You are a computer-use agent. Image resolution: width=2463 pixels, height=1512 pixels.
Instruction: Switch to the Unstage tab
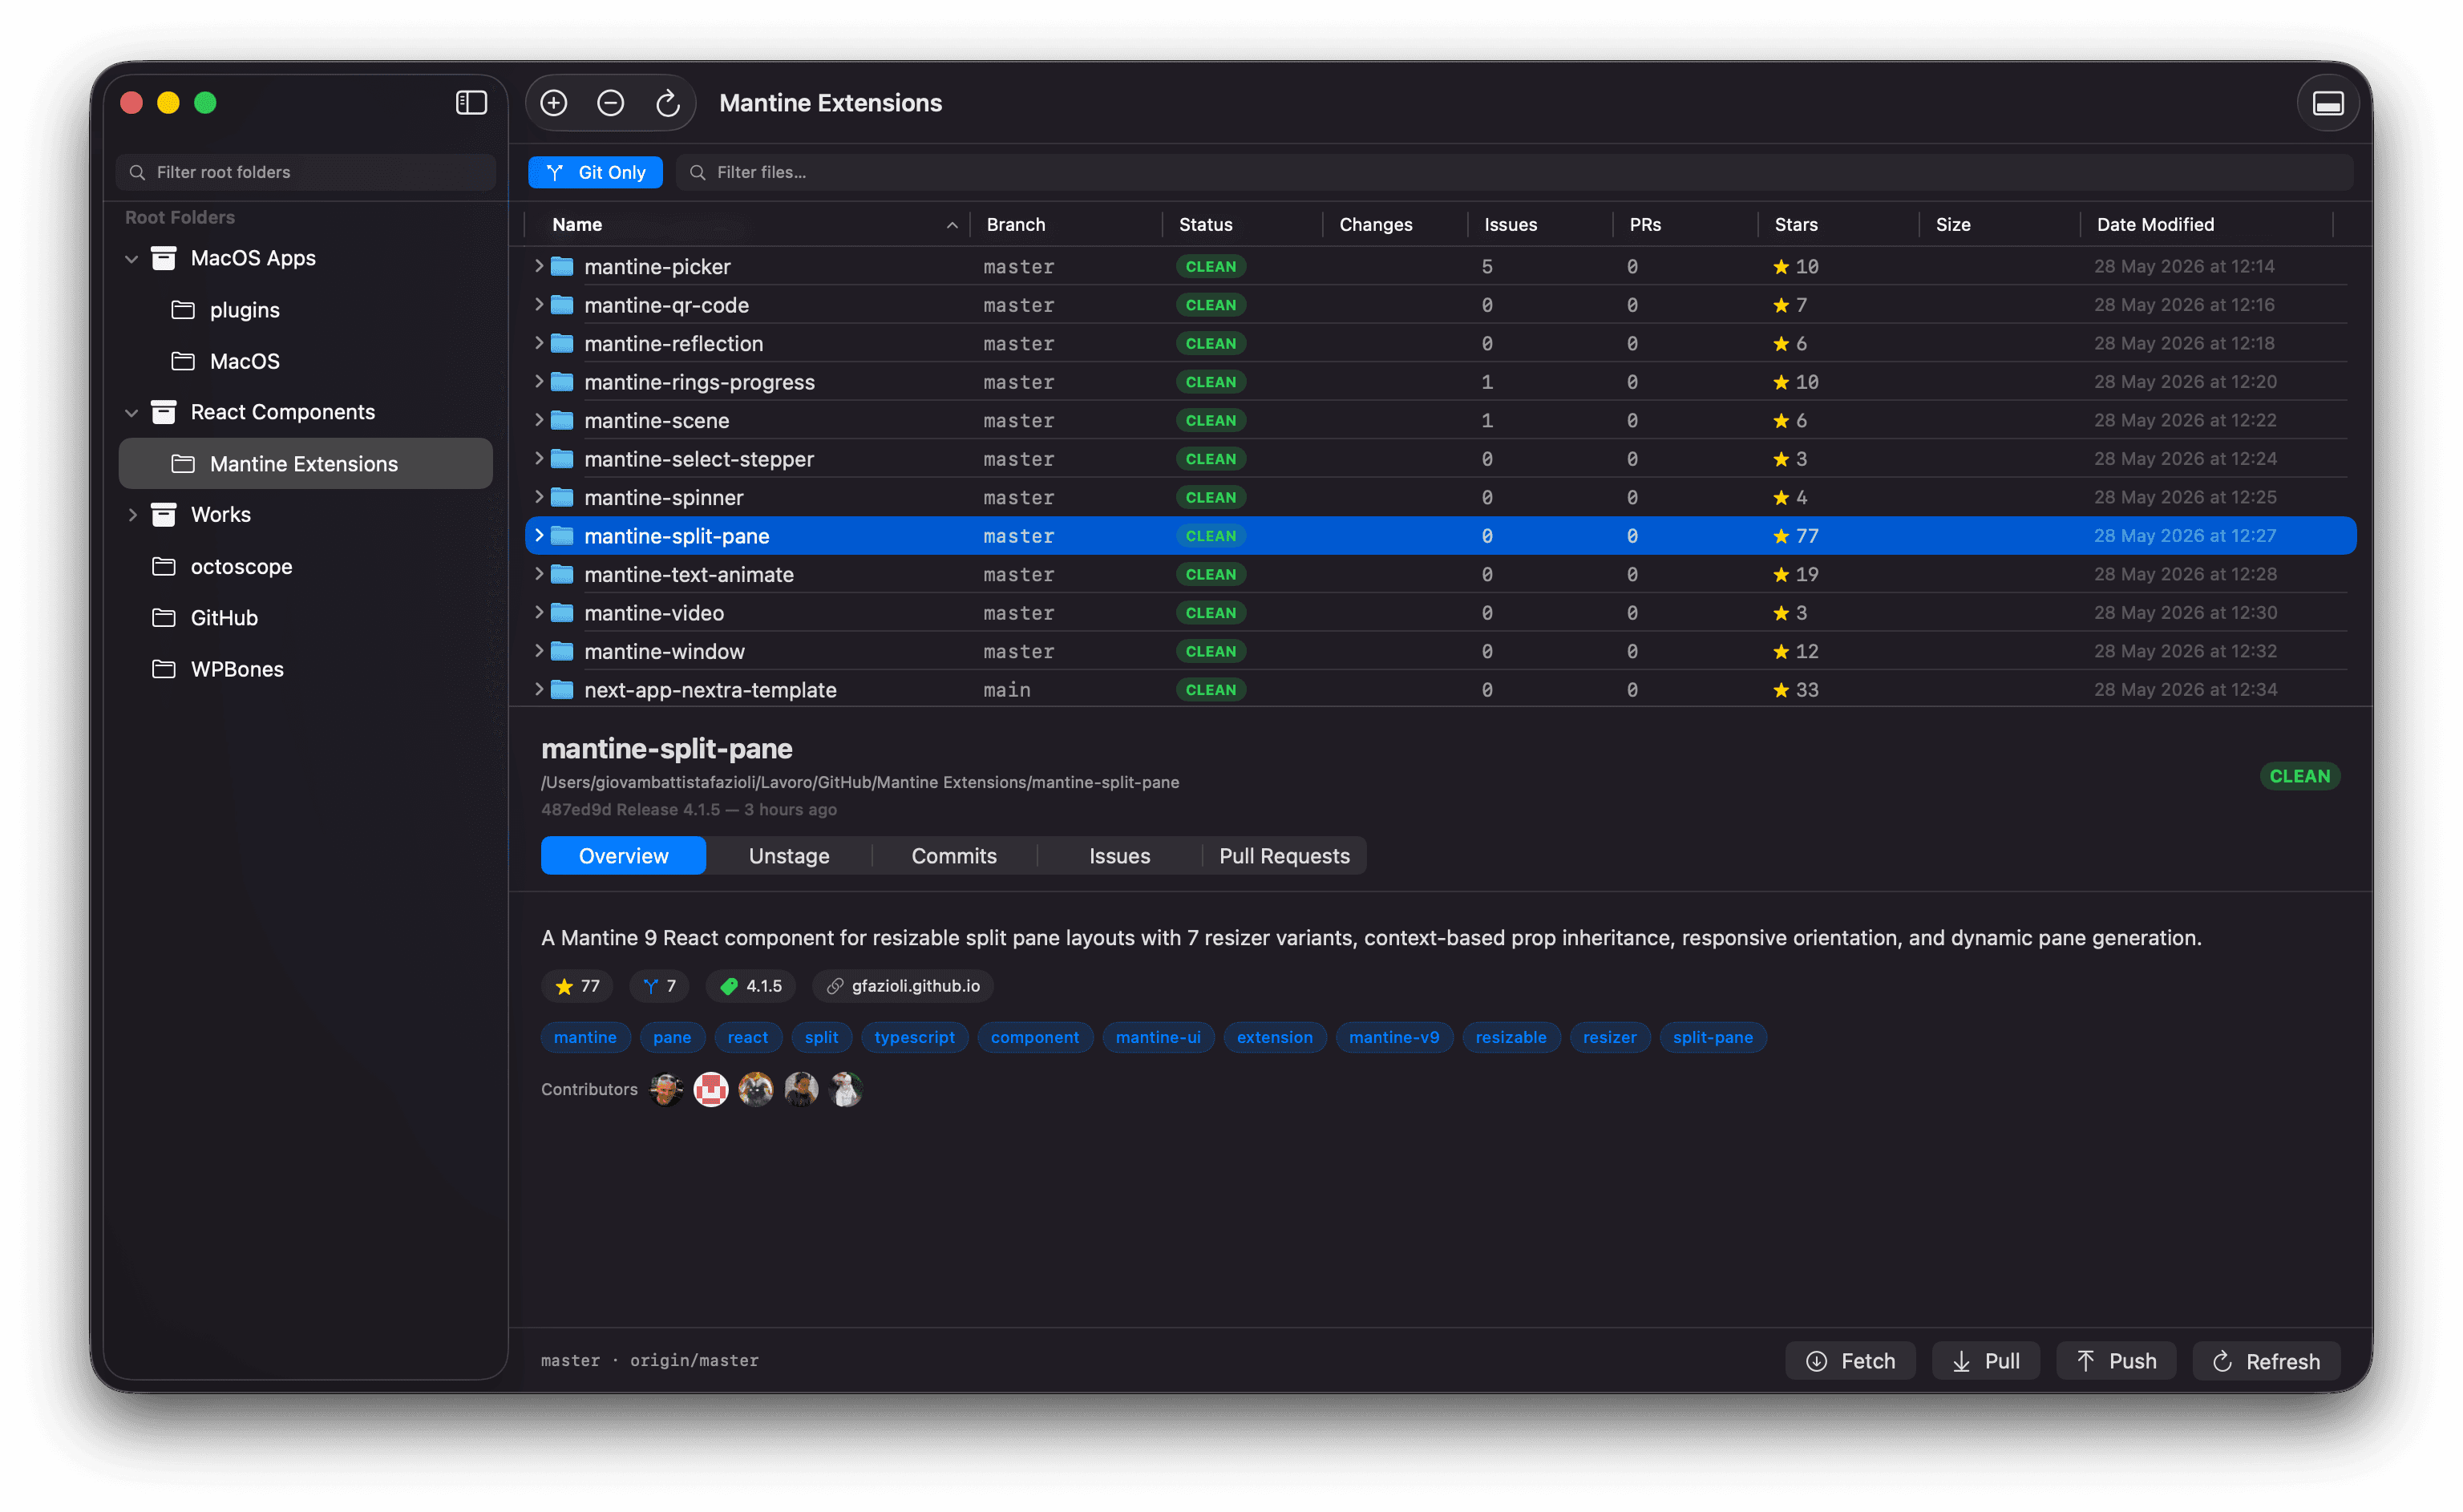tap(789, 856)
